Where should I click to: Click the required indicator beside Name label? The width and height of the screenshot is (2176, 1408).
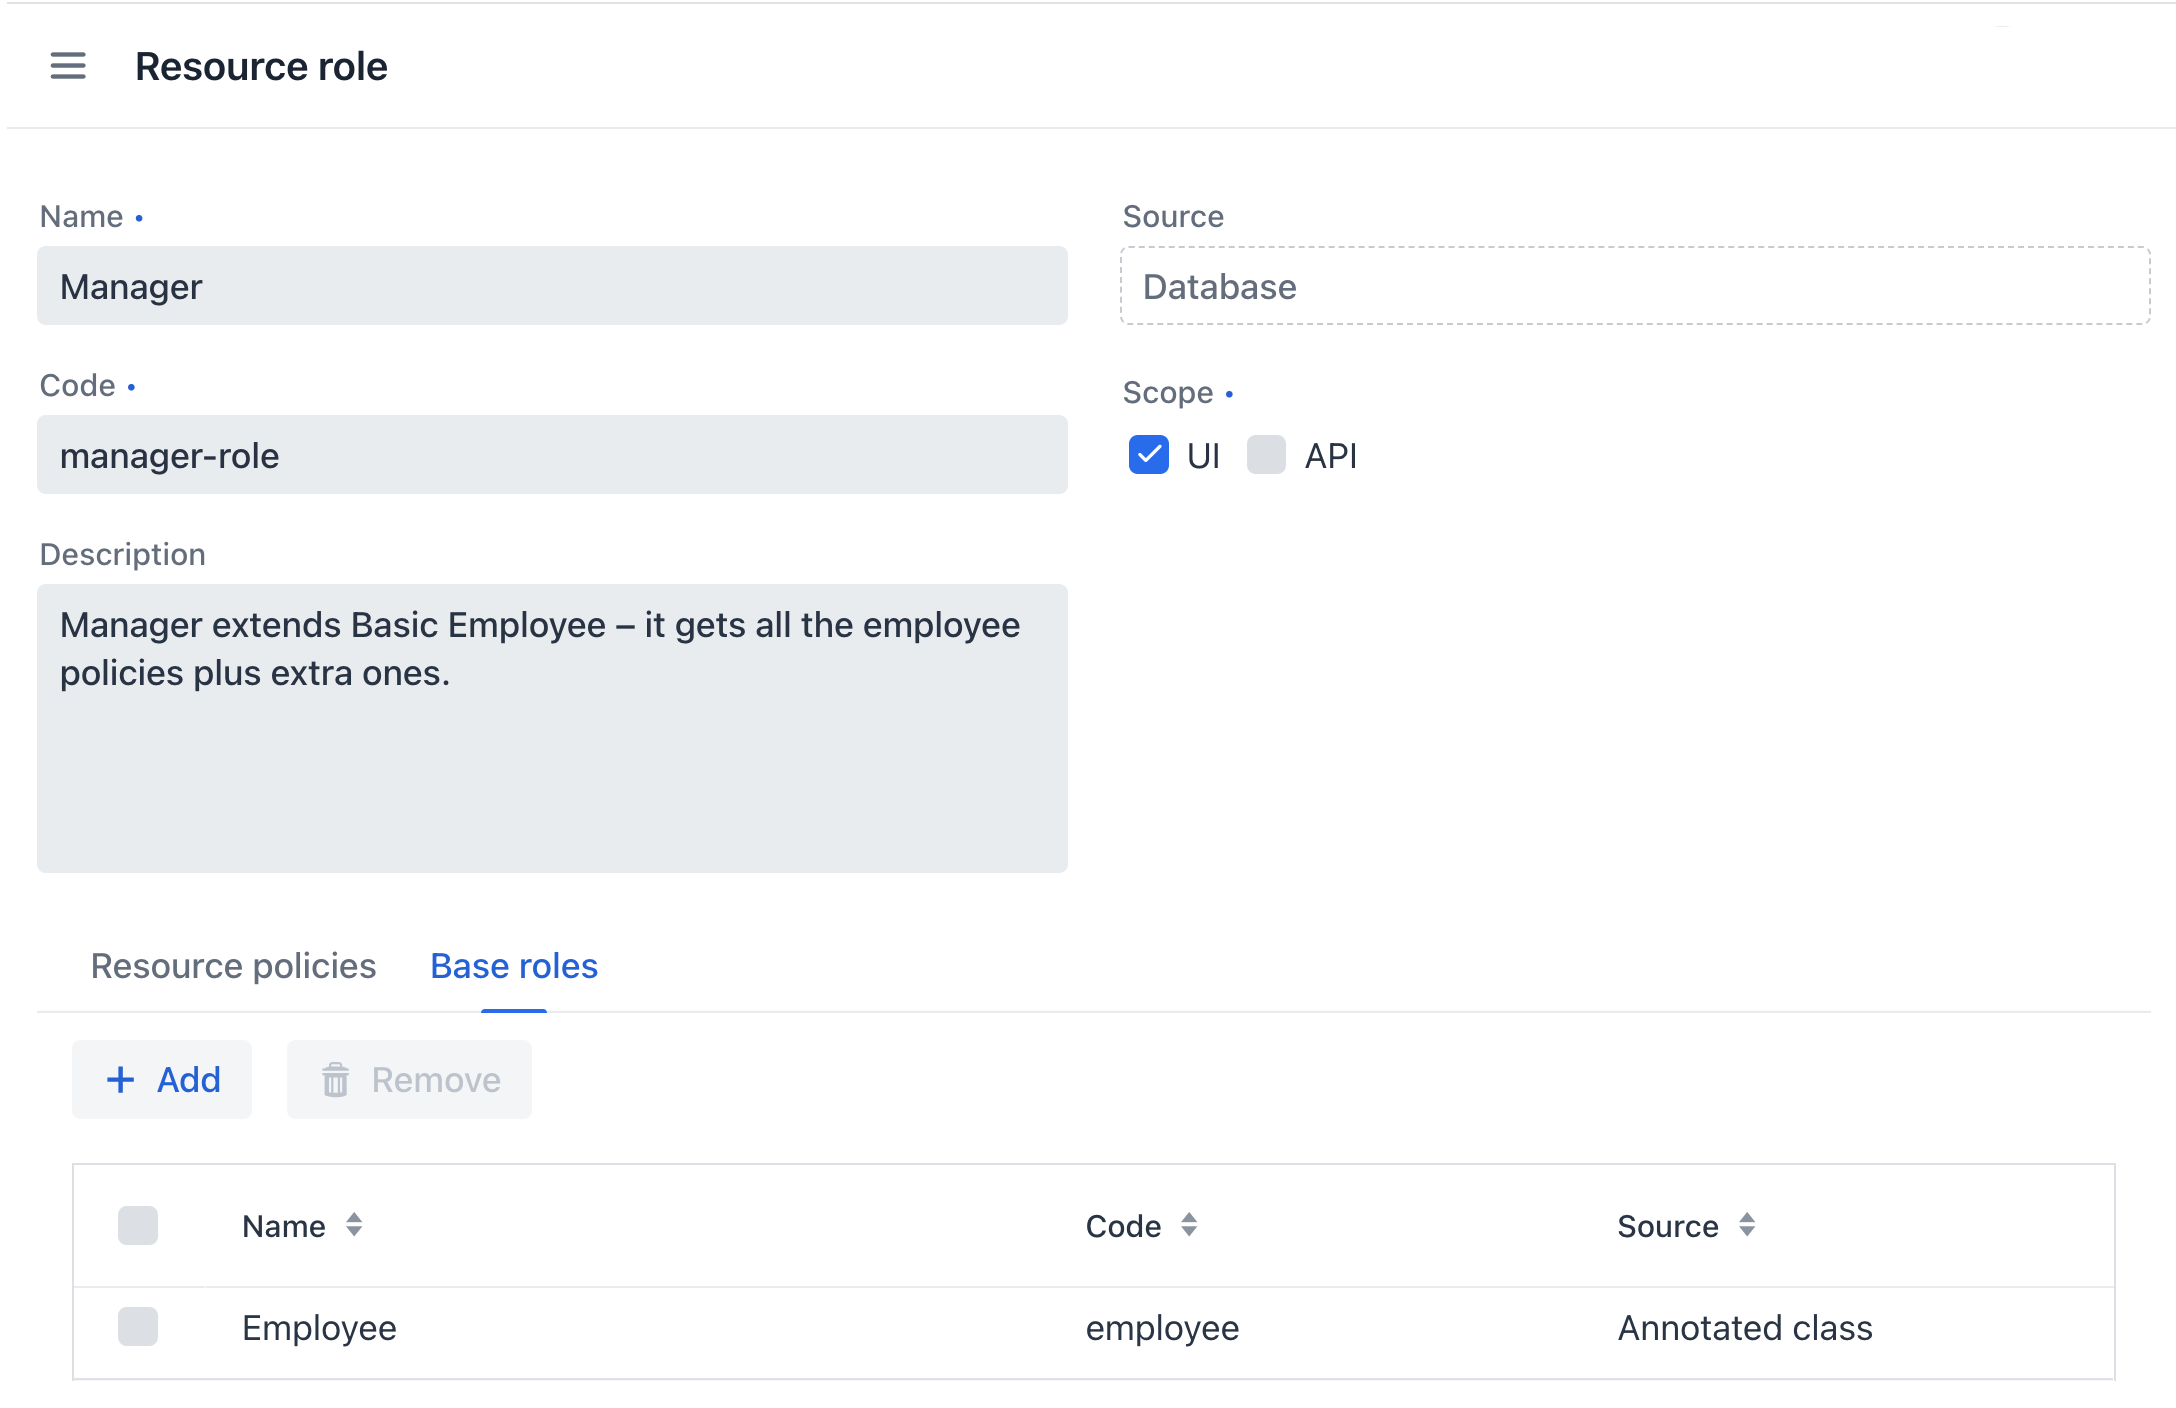pyautogui.click(x=139, y=217)
